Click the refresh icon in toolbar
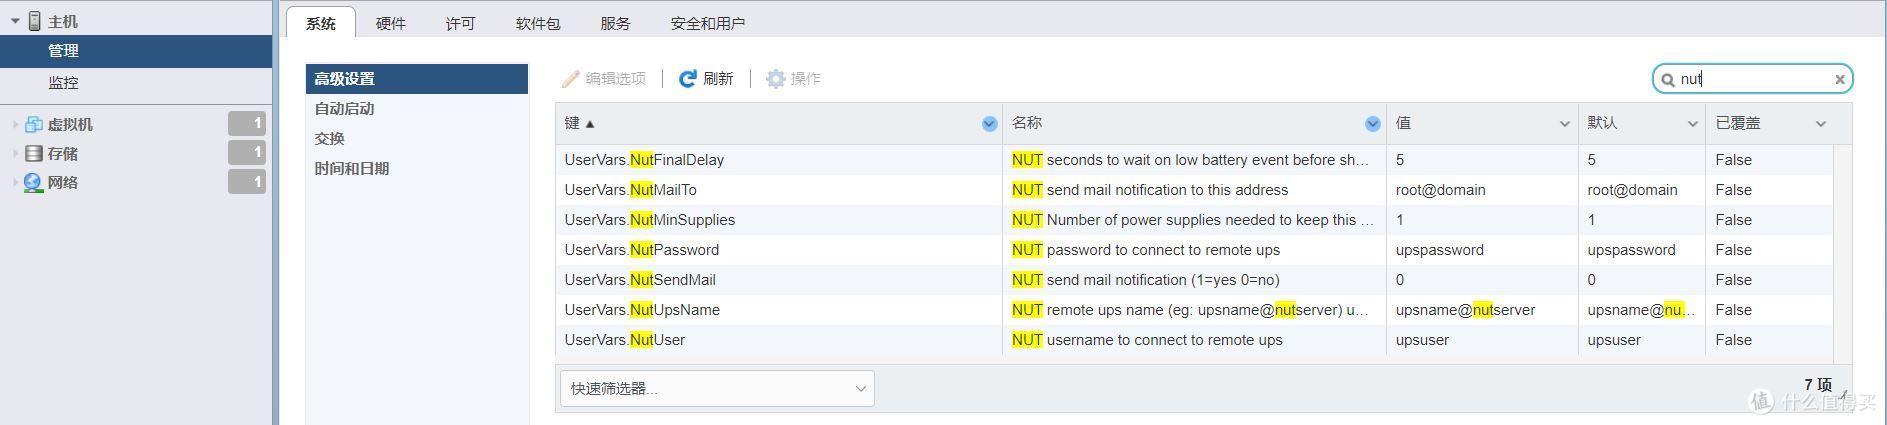Viewport: 1887px width, 425px height. [687, 79]
